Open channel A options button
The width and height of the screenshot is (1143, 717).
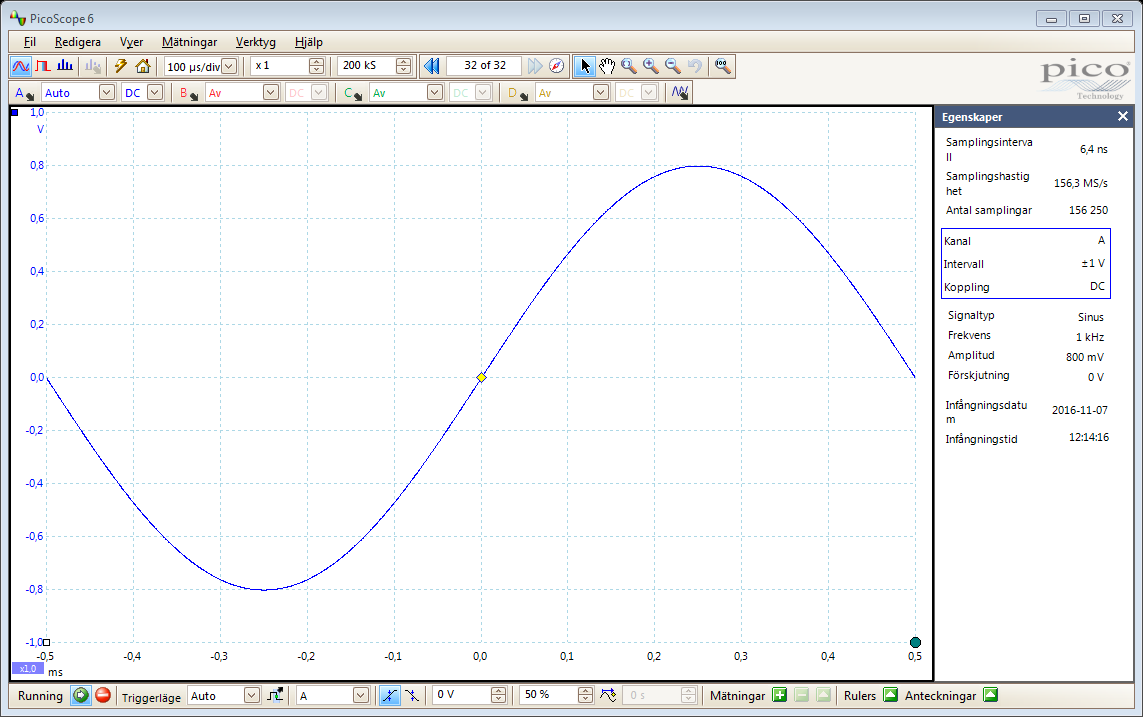[24, 93]
